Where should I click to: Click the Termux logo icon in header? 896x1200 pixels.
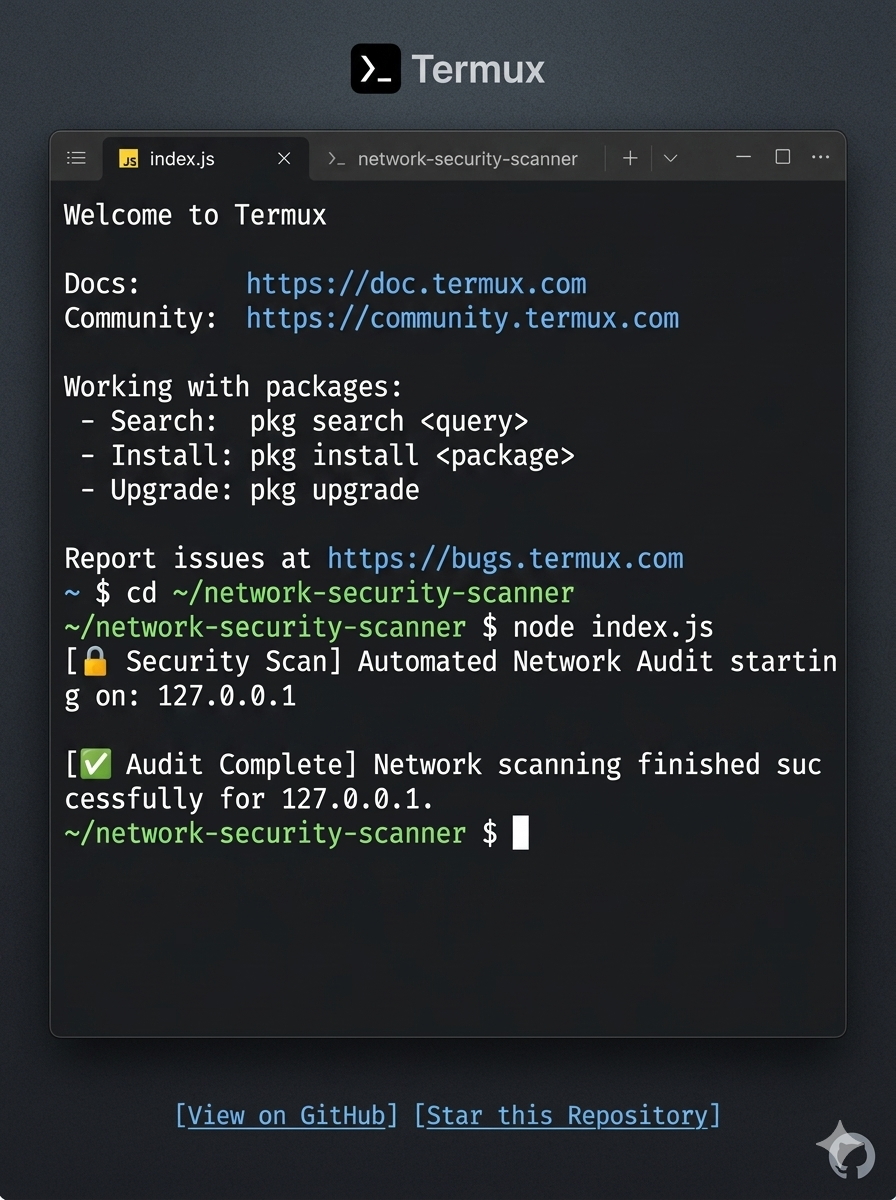376,69
